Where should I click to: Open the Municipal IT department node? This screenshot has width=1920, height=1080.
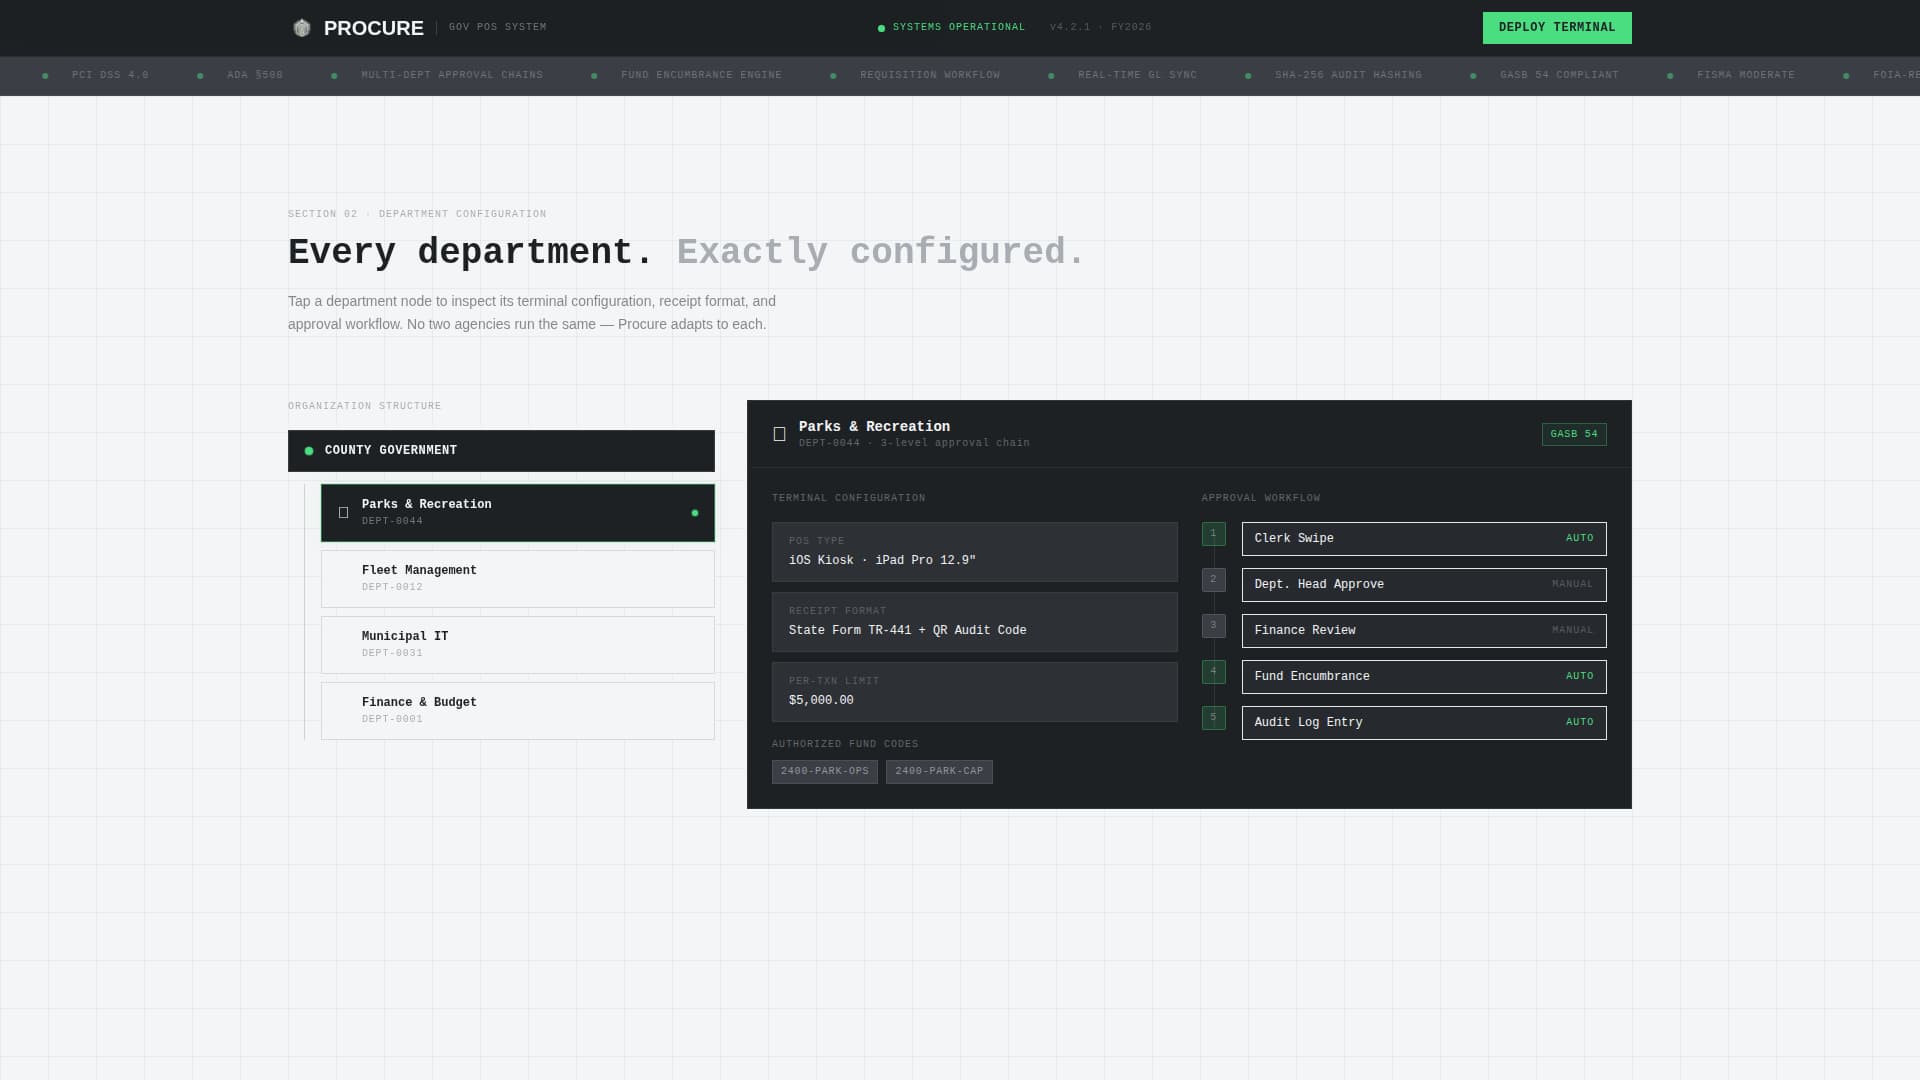pos(517,645)
